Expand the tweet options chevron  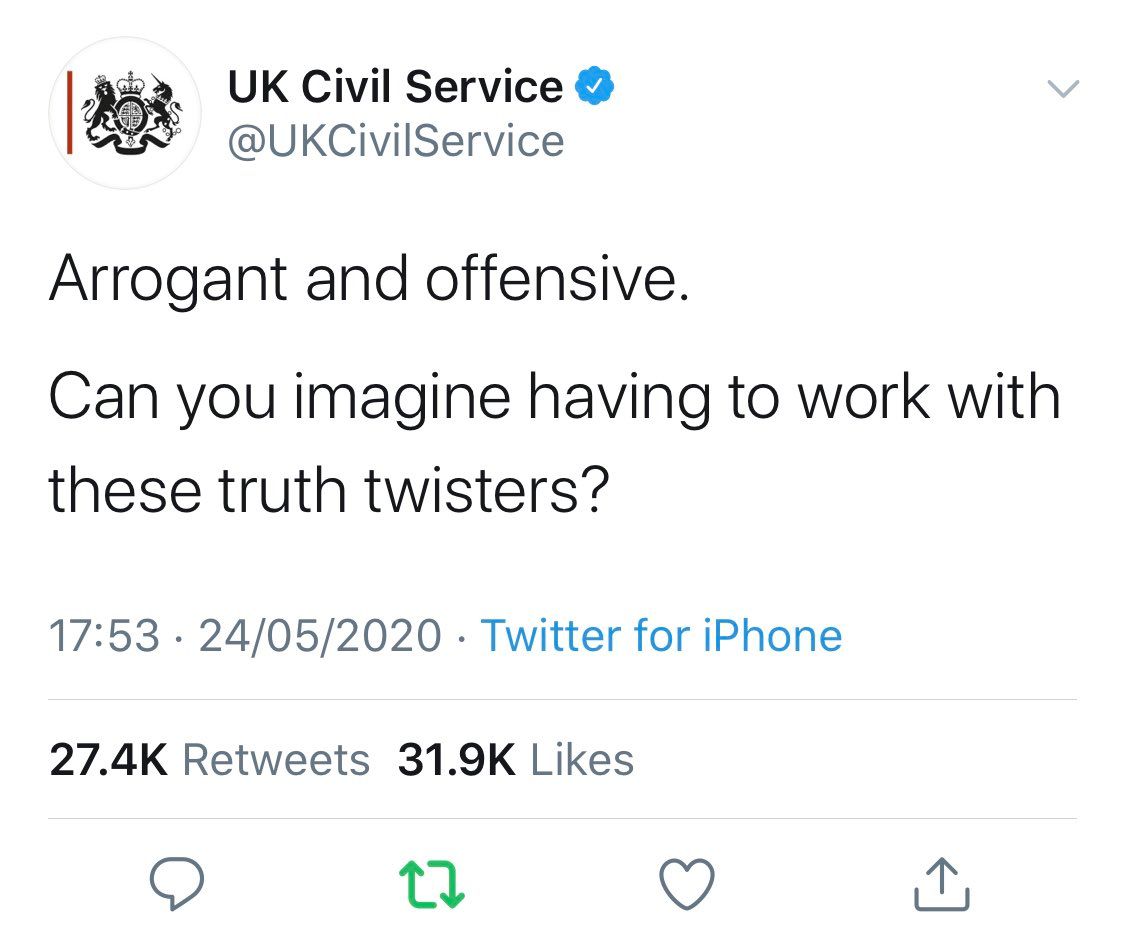pyautogui.click(x=1063, y=89)
